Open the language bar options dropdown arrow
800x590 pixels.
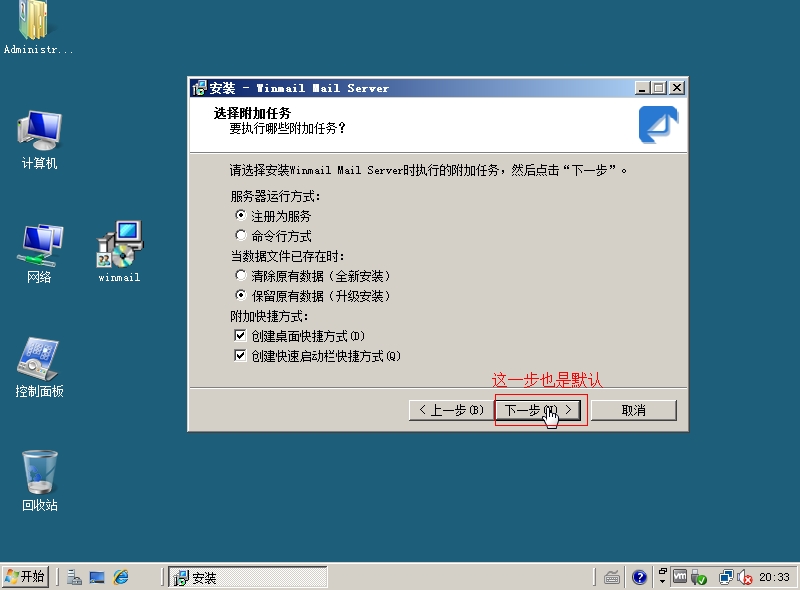[x=662, y=582]
